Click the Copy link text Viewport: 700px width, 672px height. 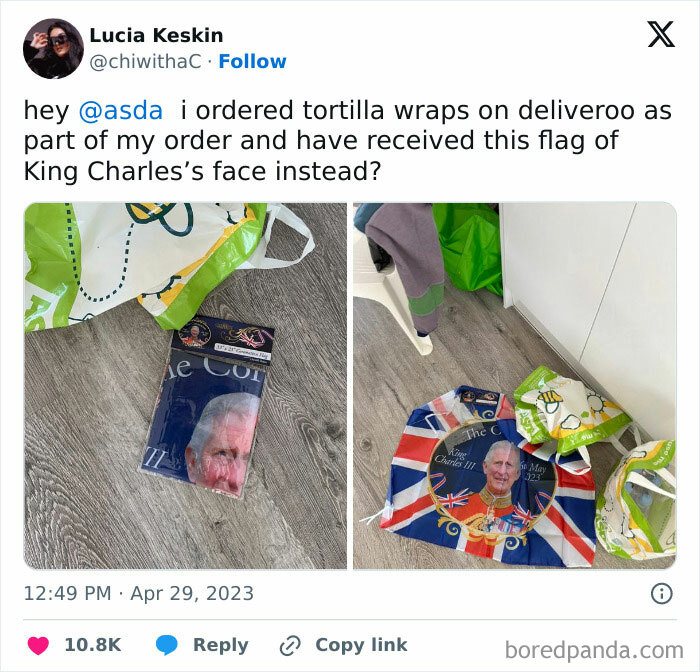coord(361,645)
